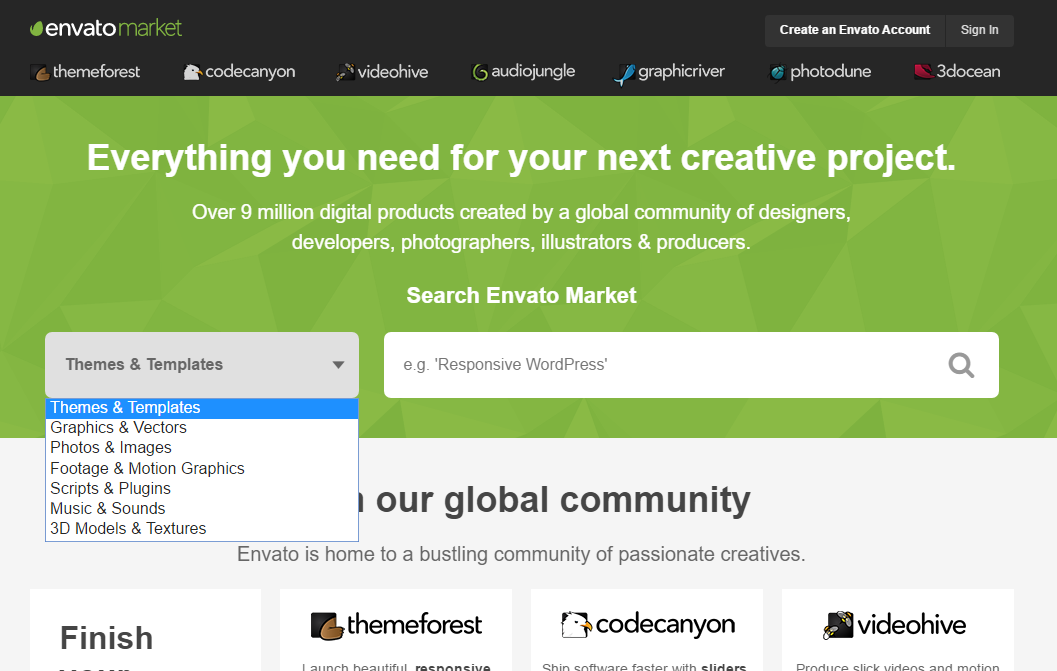Viewport: 1057px width, 671px height.
Task: Visit the GraphicRiver marketplace
Action: 669,72
